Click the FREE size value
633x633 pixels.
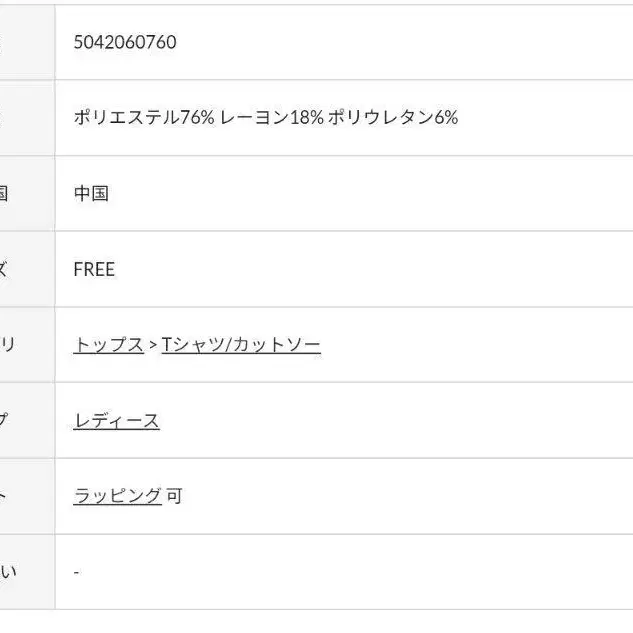94,269
